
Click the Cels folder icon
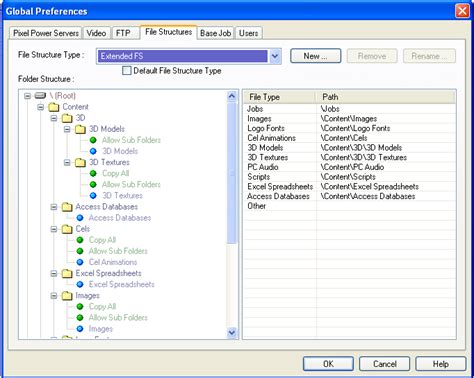(67, 229)
